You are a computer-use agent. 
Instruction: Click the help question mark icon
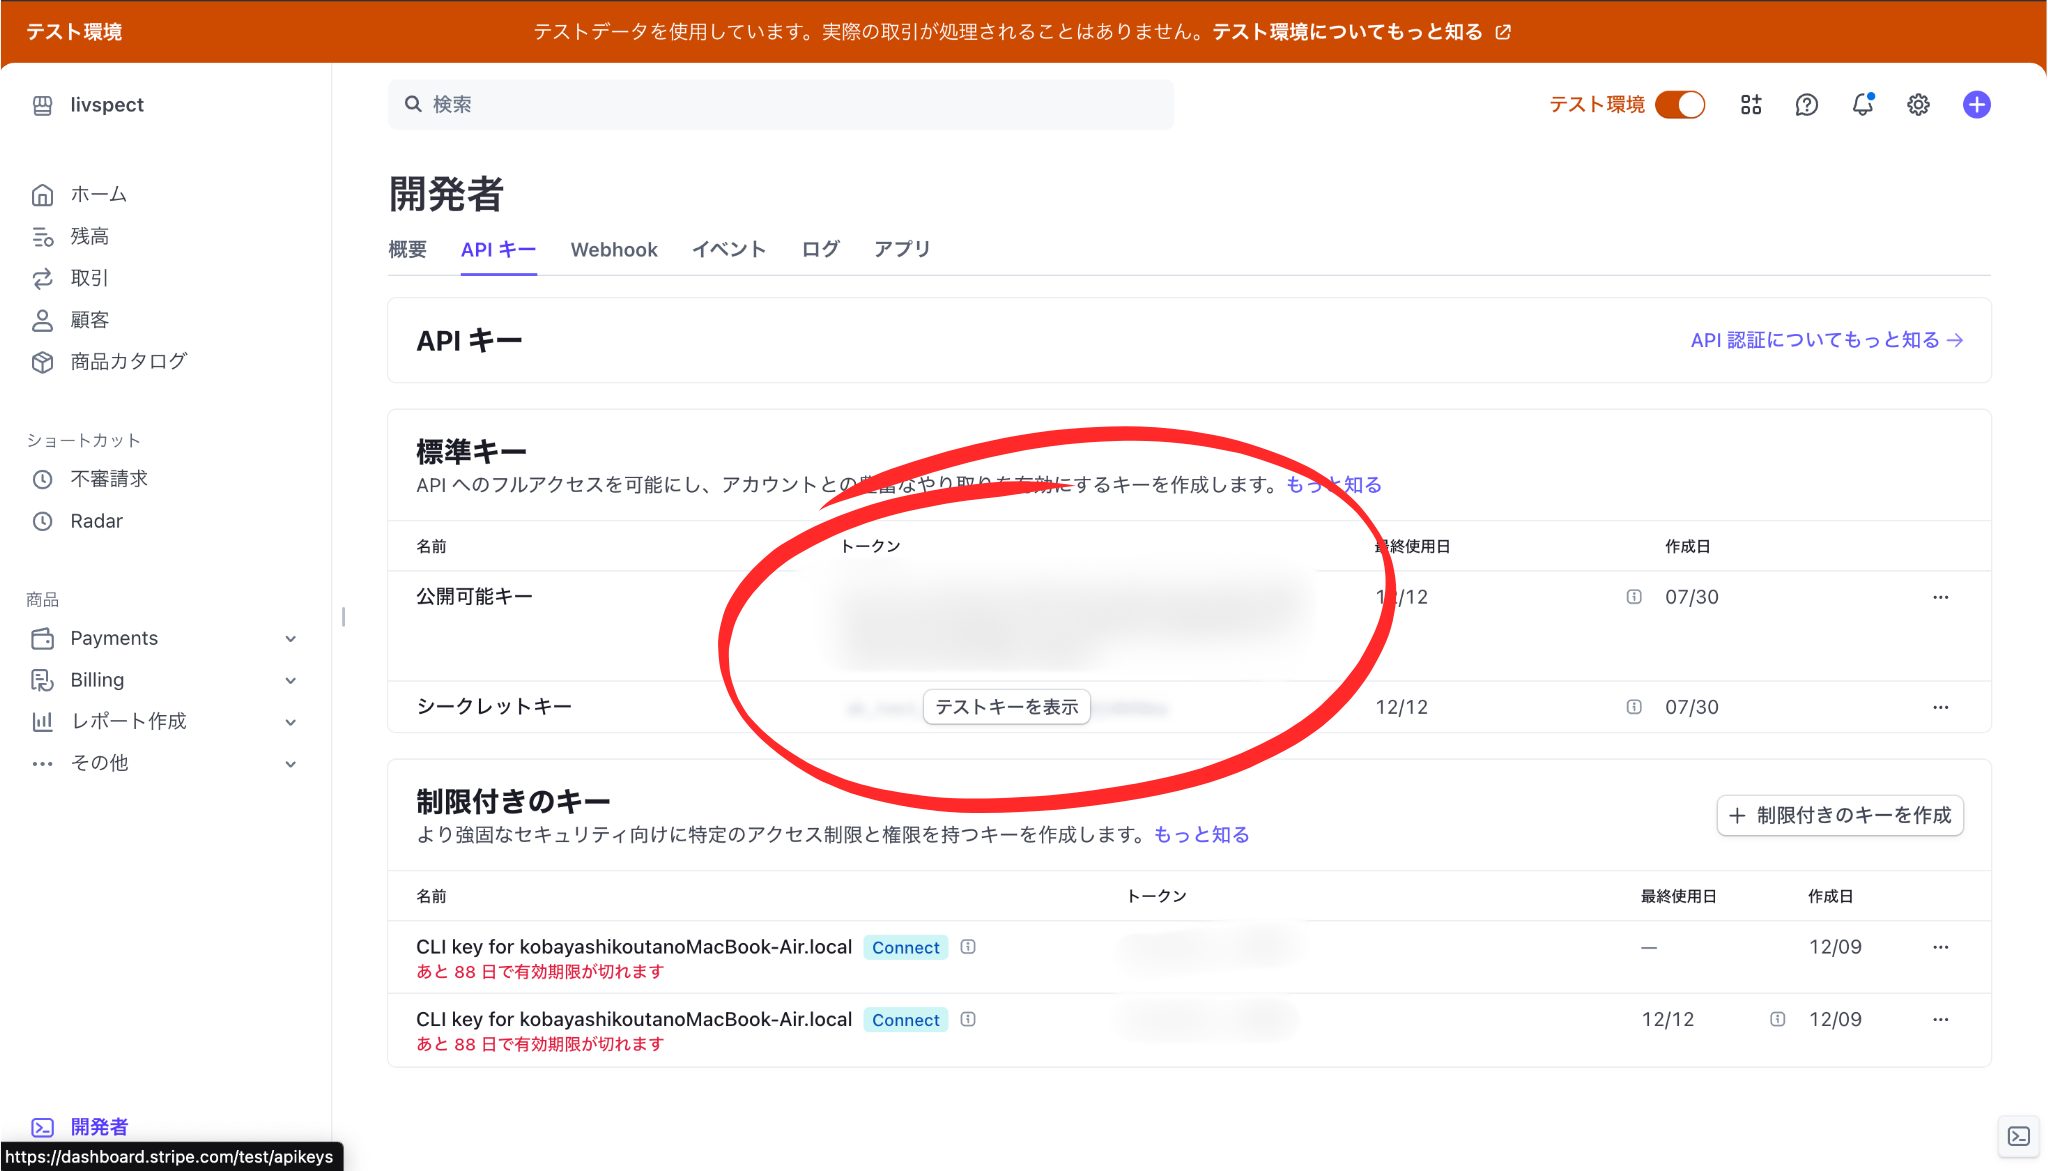[1806, 104]
